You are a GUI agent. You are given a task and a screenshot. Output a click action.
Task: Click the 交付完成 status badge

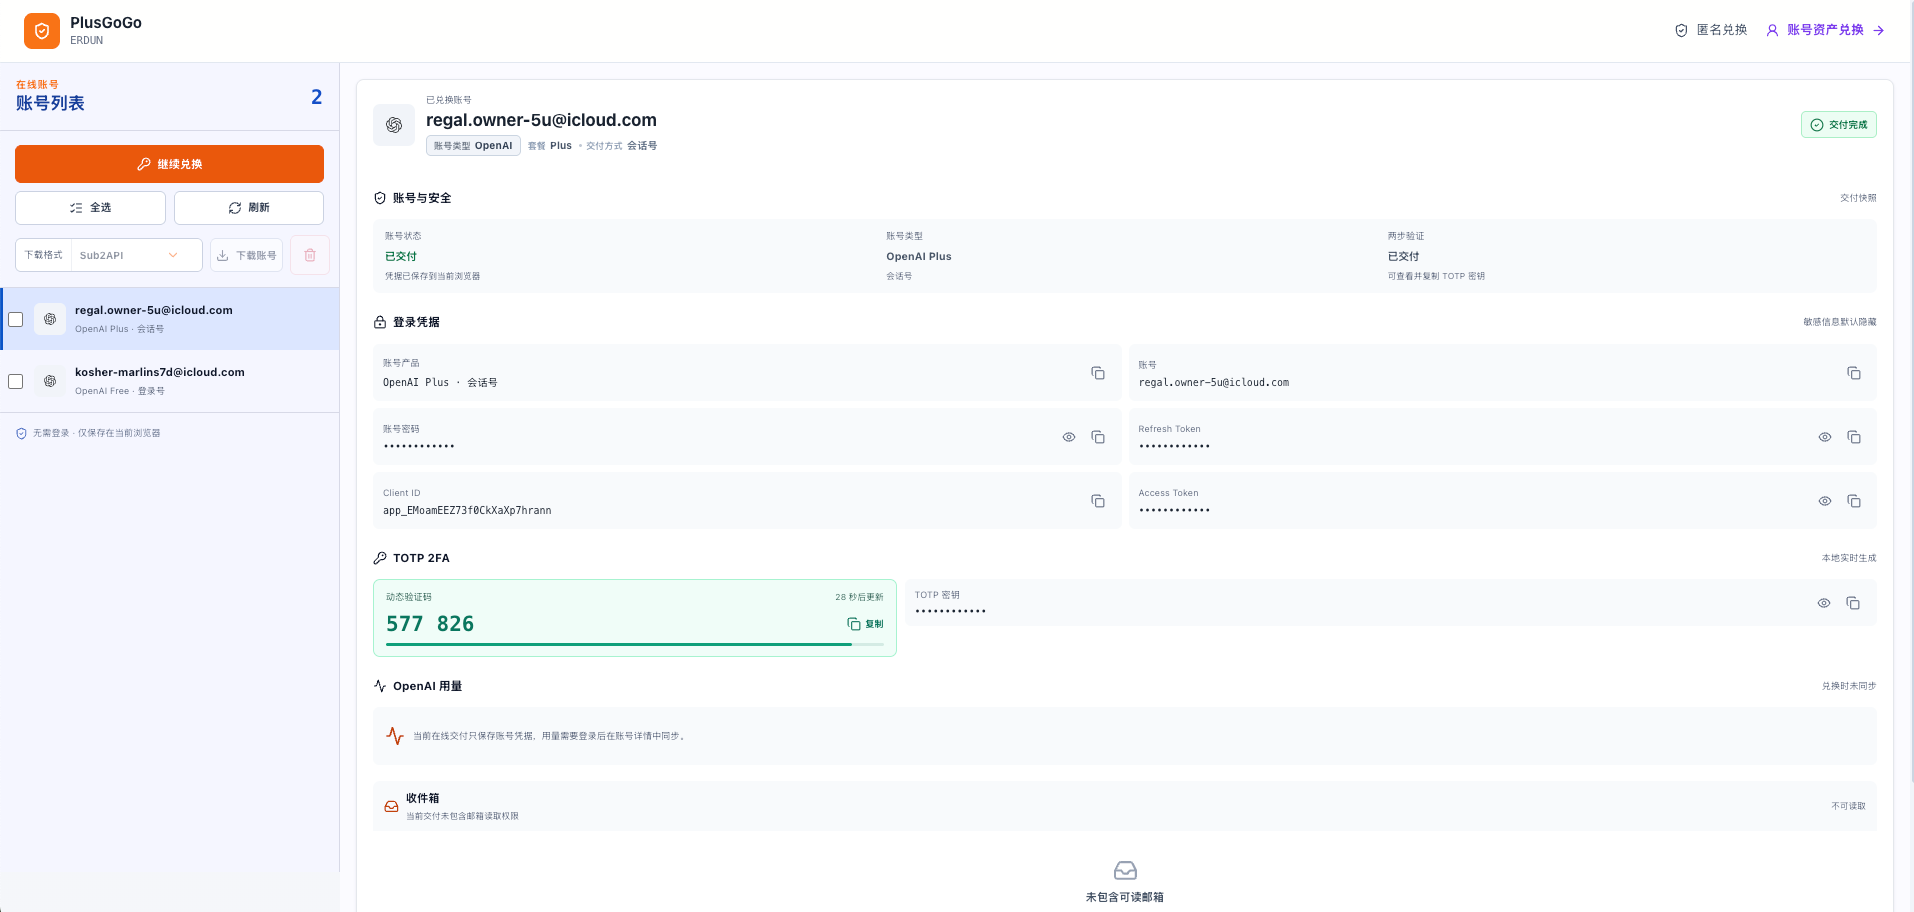1839,125
